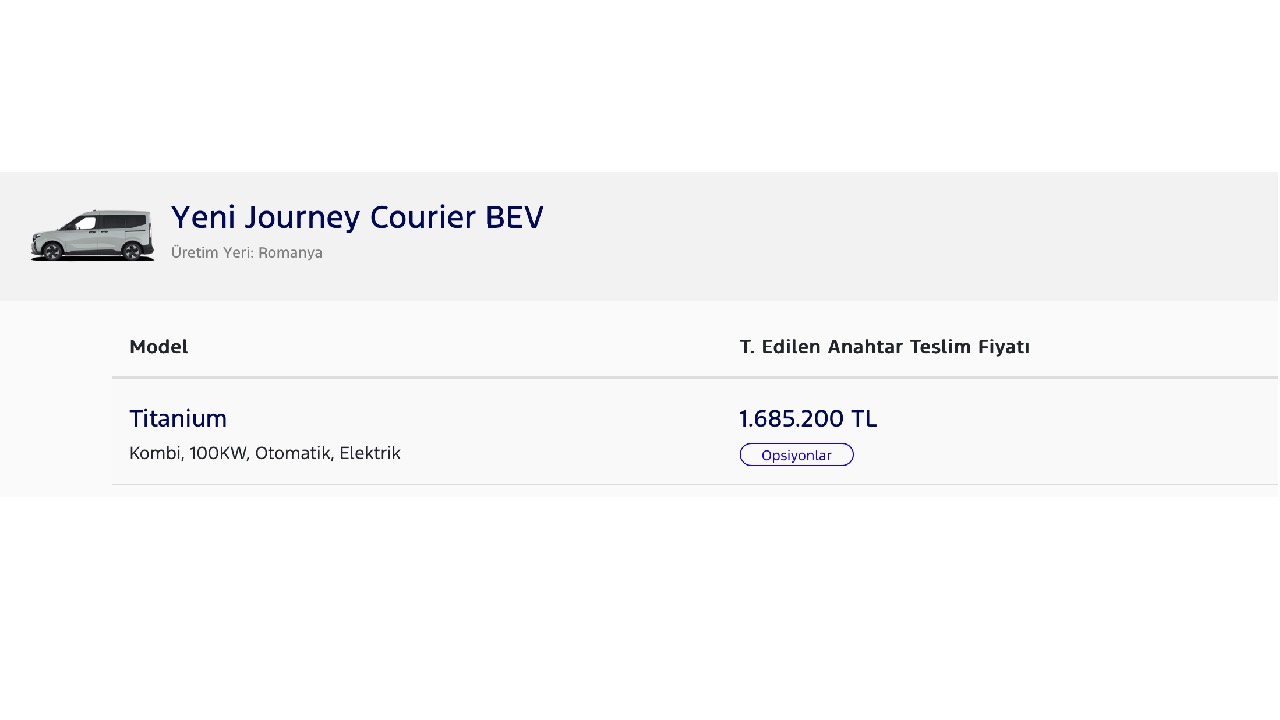This screenshot has height=720, width=1280.
Task: Click the Otomatik transmission spec text
Action: (294, 453)
